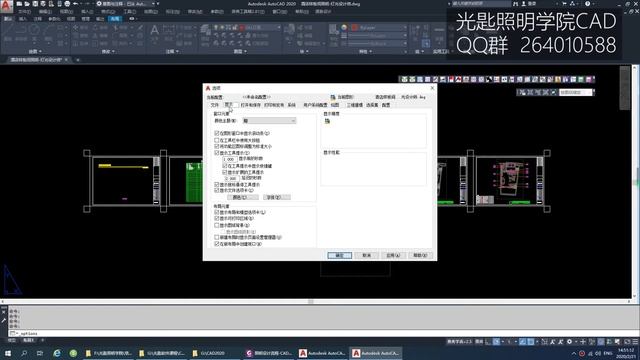Viewport: 640px width, 360px height.
Task: Switch to the second AutoCAD taskbar window
Action: [377, 353]
